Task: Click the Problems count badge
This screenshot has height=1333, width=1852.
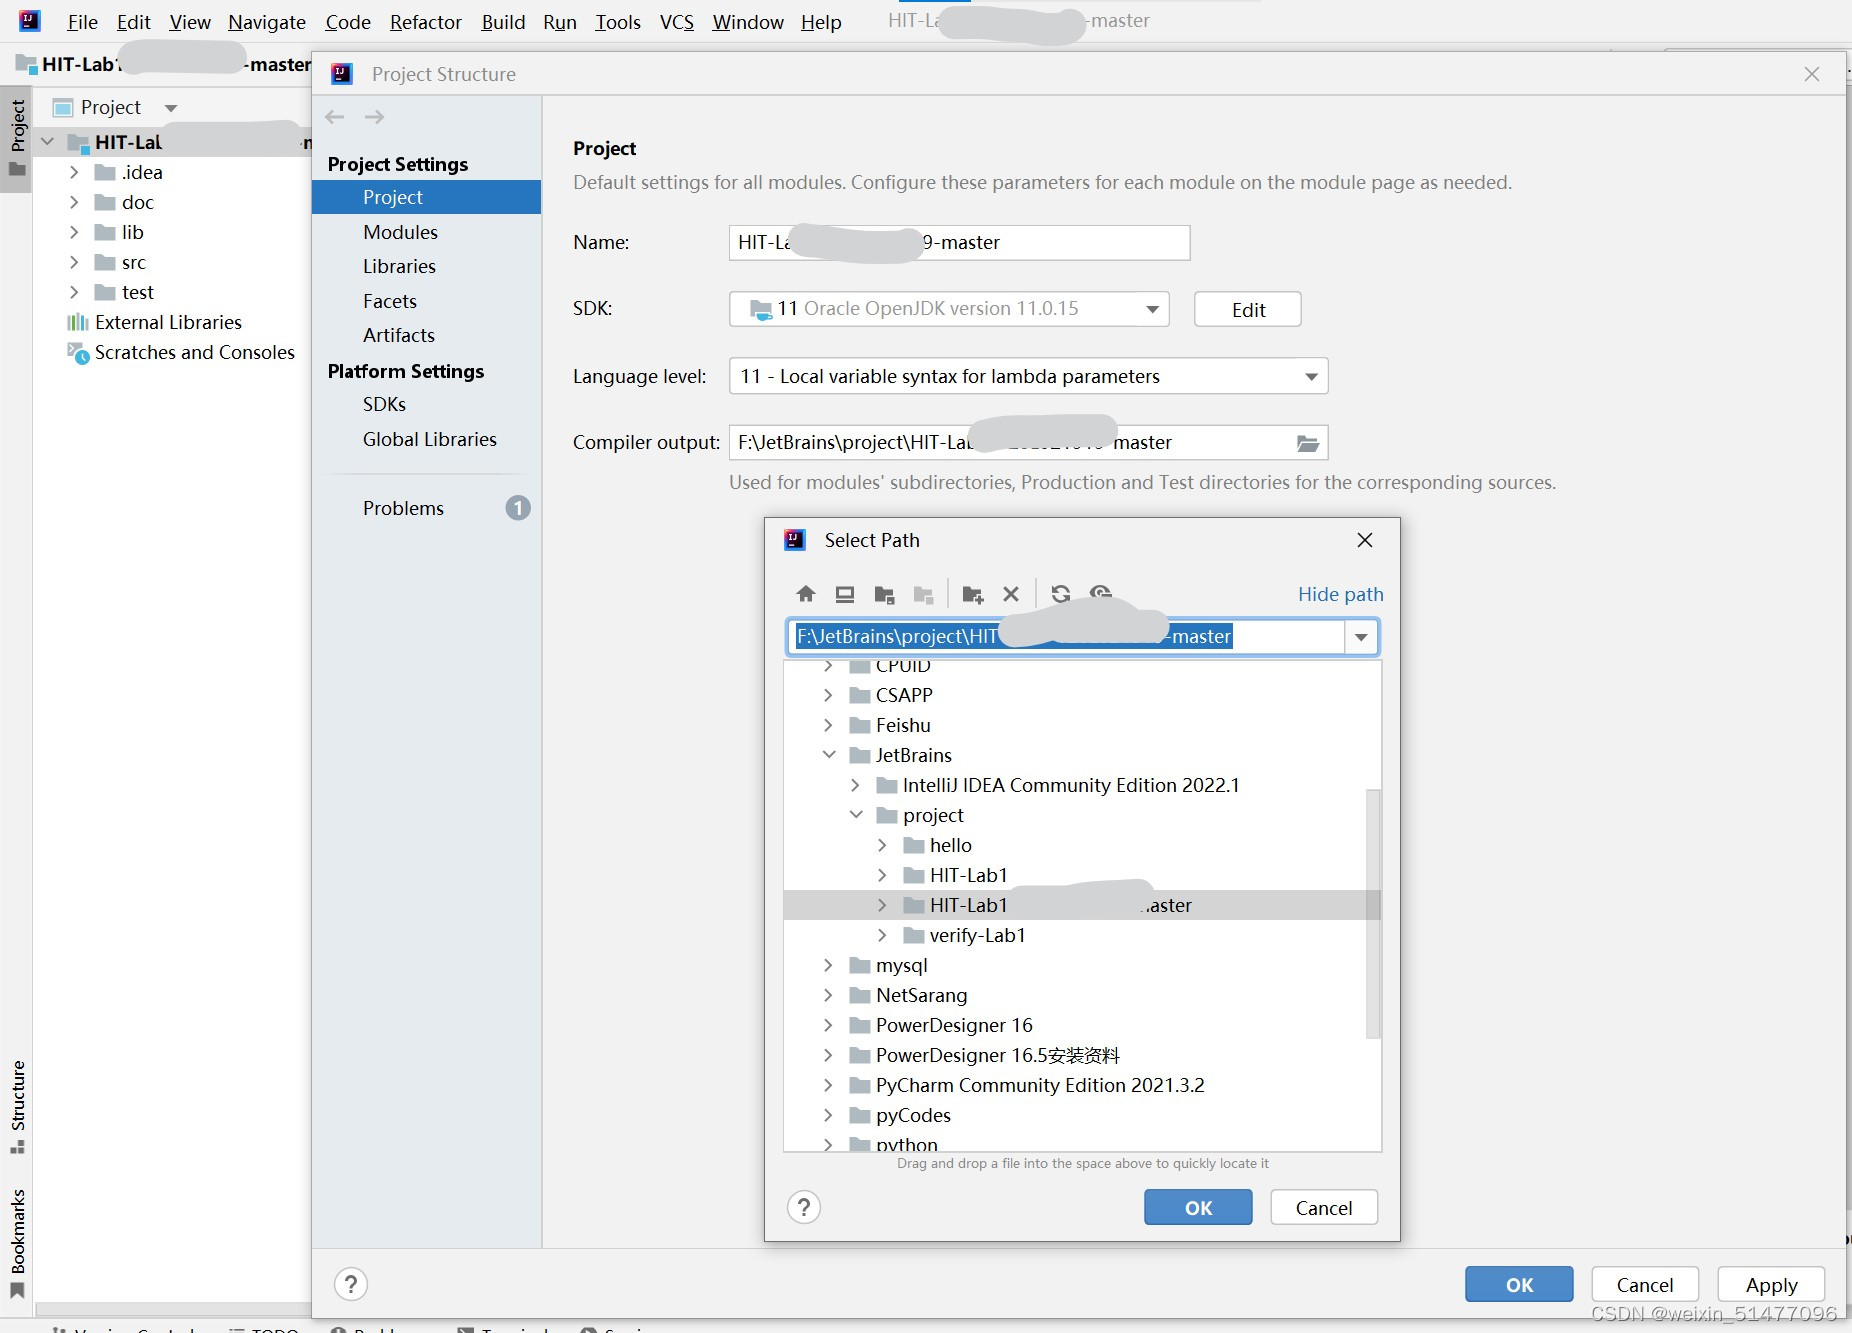Action: (x=518, y=508)
